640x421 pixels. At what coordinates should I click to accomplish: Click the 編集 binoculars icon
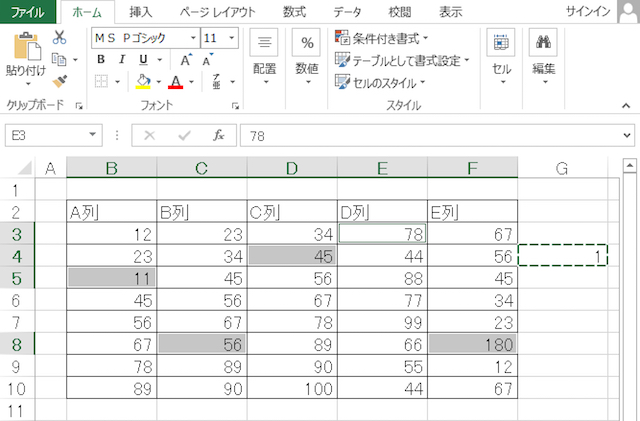pos(543,43)
